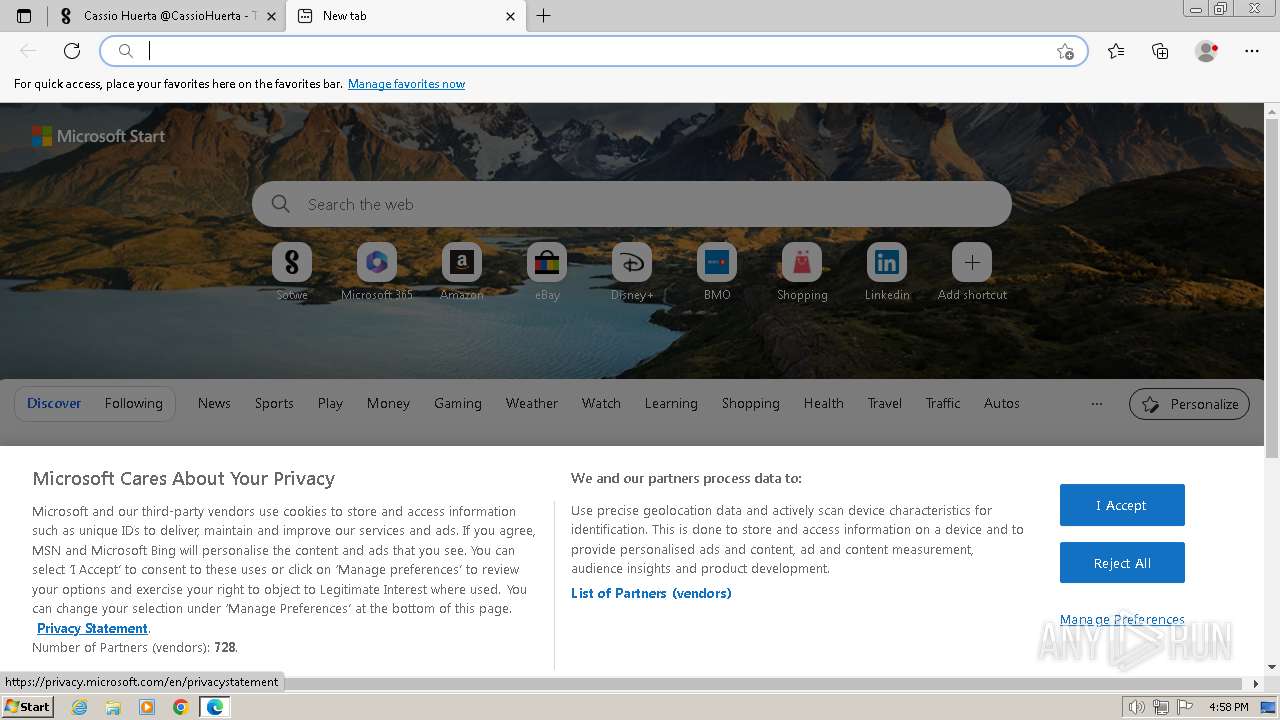1280x720 pixels.
Task: Open a new browser tab with plus button
Action: pos(543,16)
